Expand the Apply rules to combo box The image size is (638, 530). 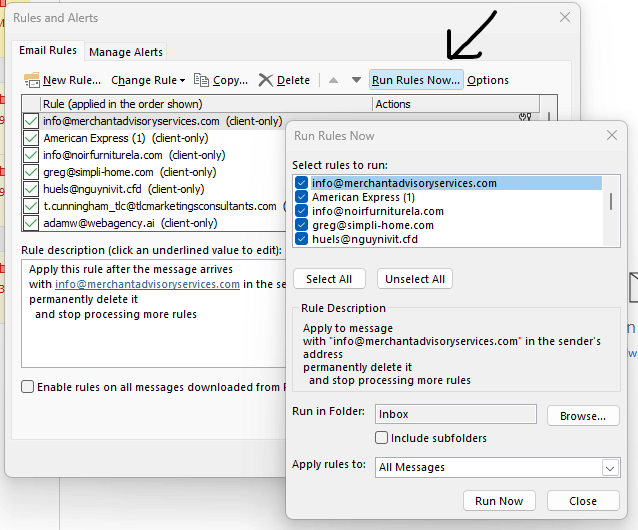610,468
